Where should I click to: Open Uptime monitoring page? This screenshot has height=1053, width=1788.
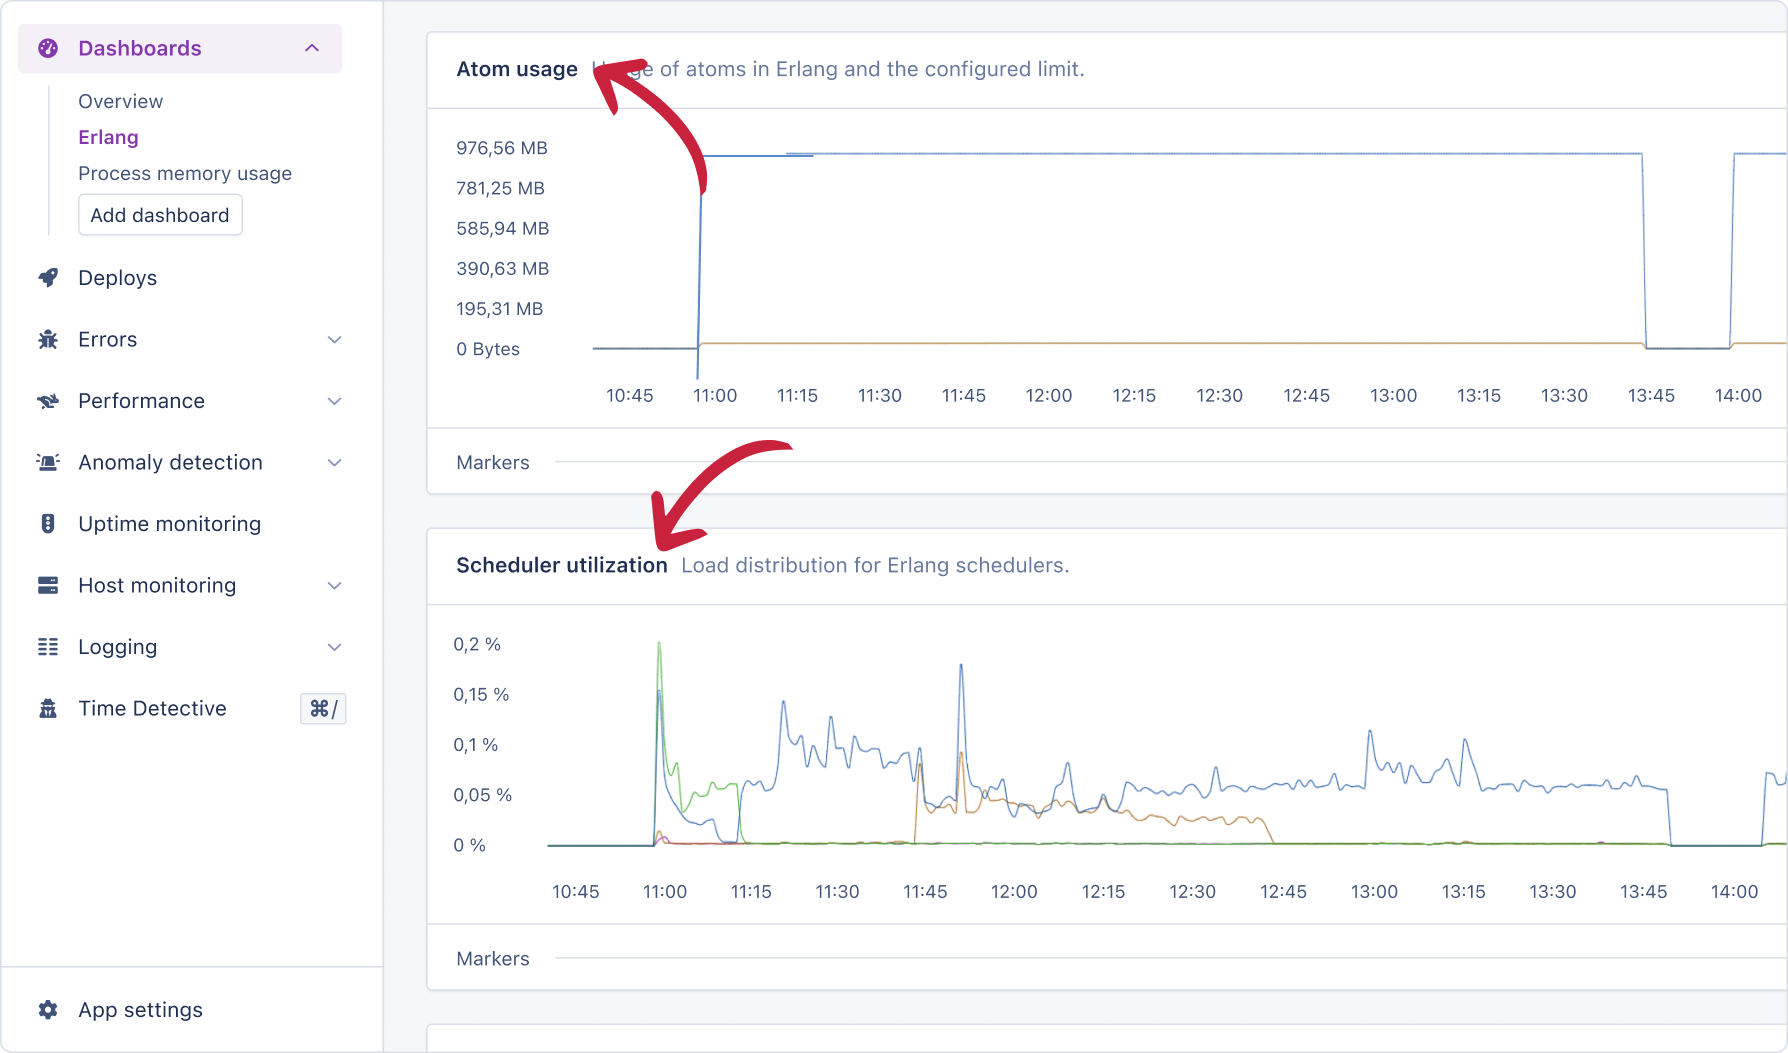[169, 524]
